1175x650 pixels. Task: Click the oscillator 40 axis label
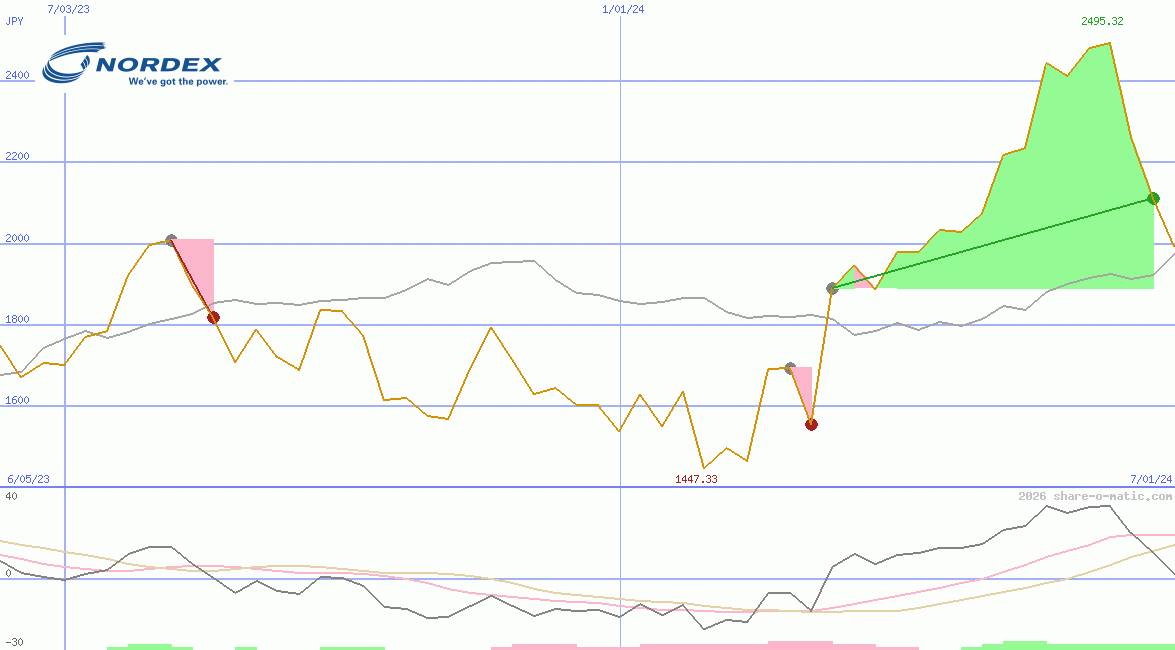11,496
